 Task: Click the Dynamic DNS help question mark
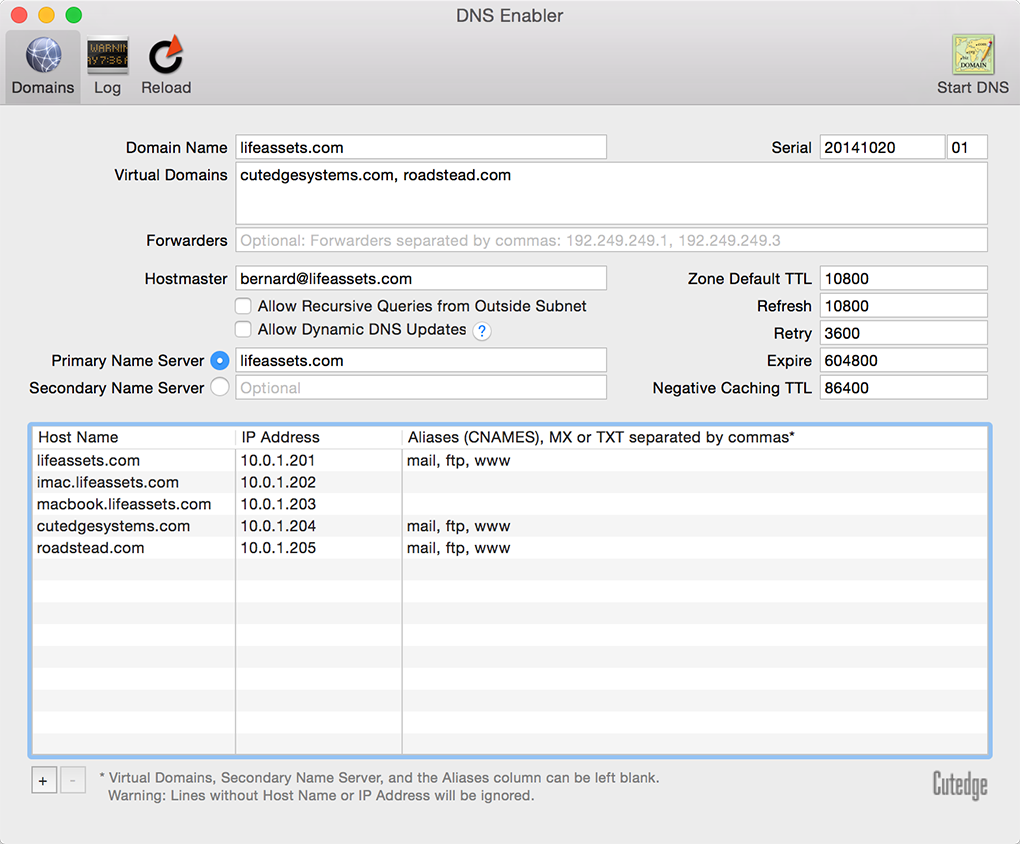point(482,331)
